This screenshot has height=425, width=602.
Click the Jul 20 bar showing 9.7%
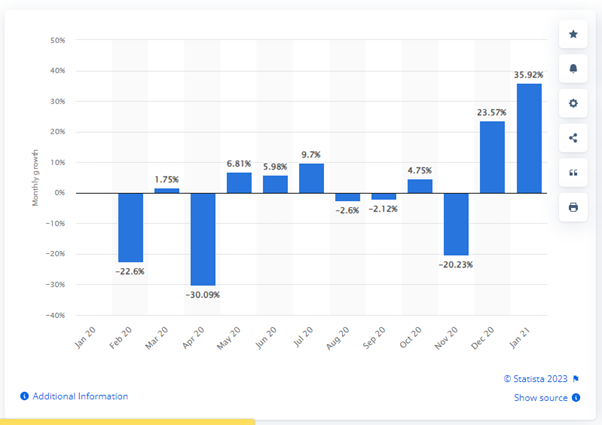tap(311, 178)
